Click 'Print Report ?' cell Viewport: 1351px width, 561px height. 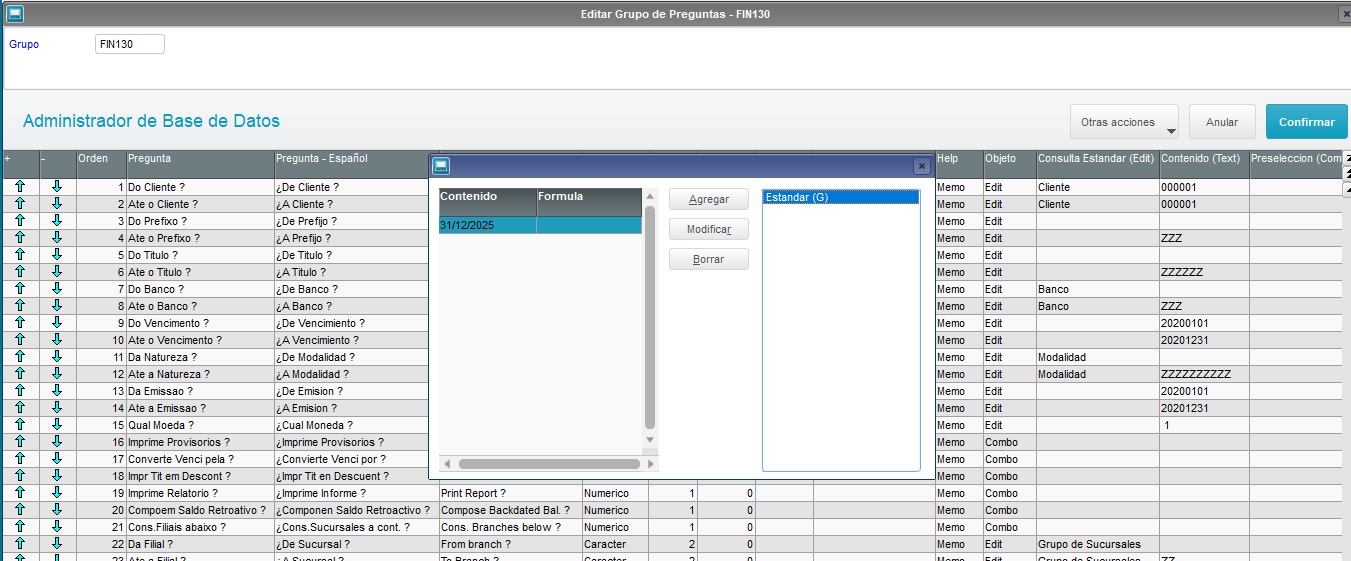pos(510,493)
